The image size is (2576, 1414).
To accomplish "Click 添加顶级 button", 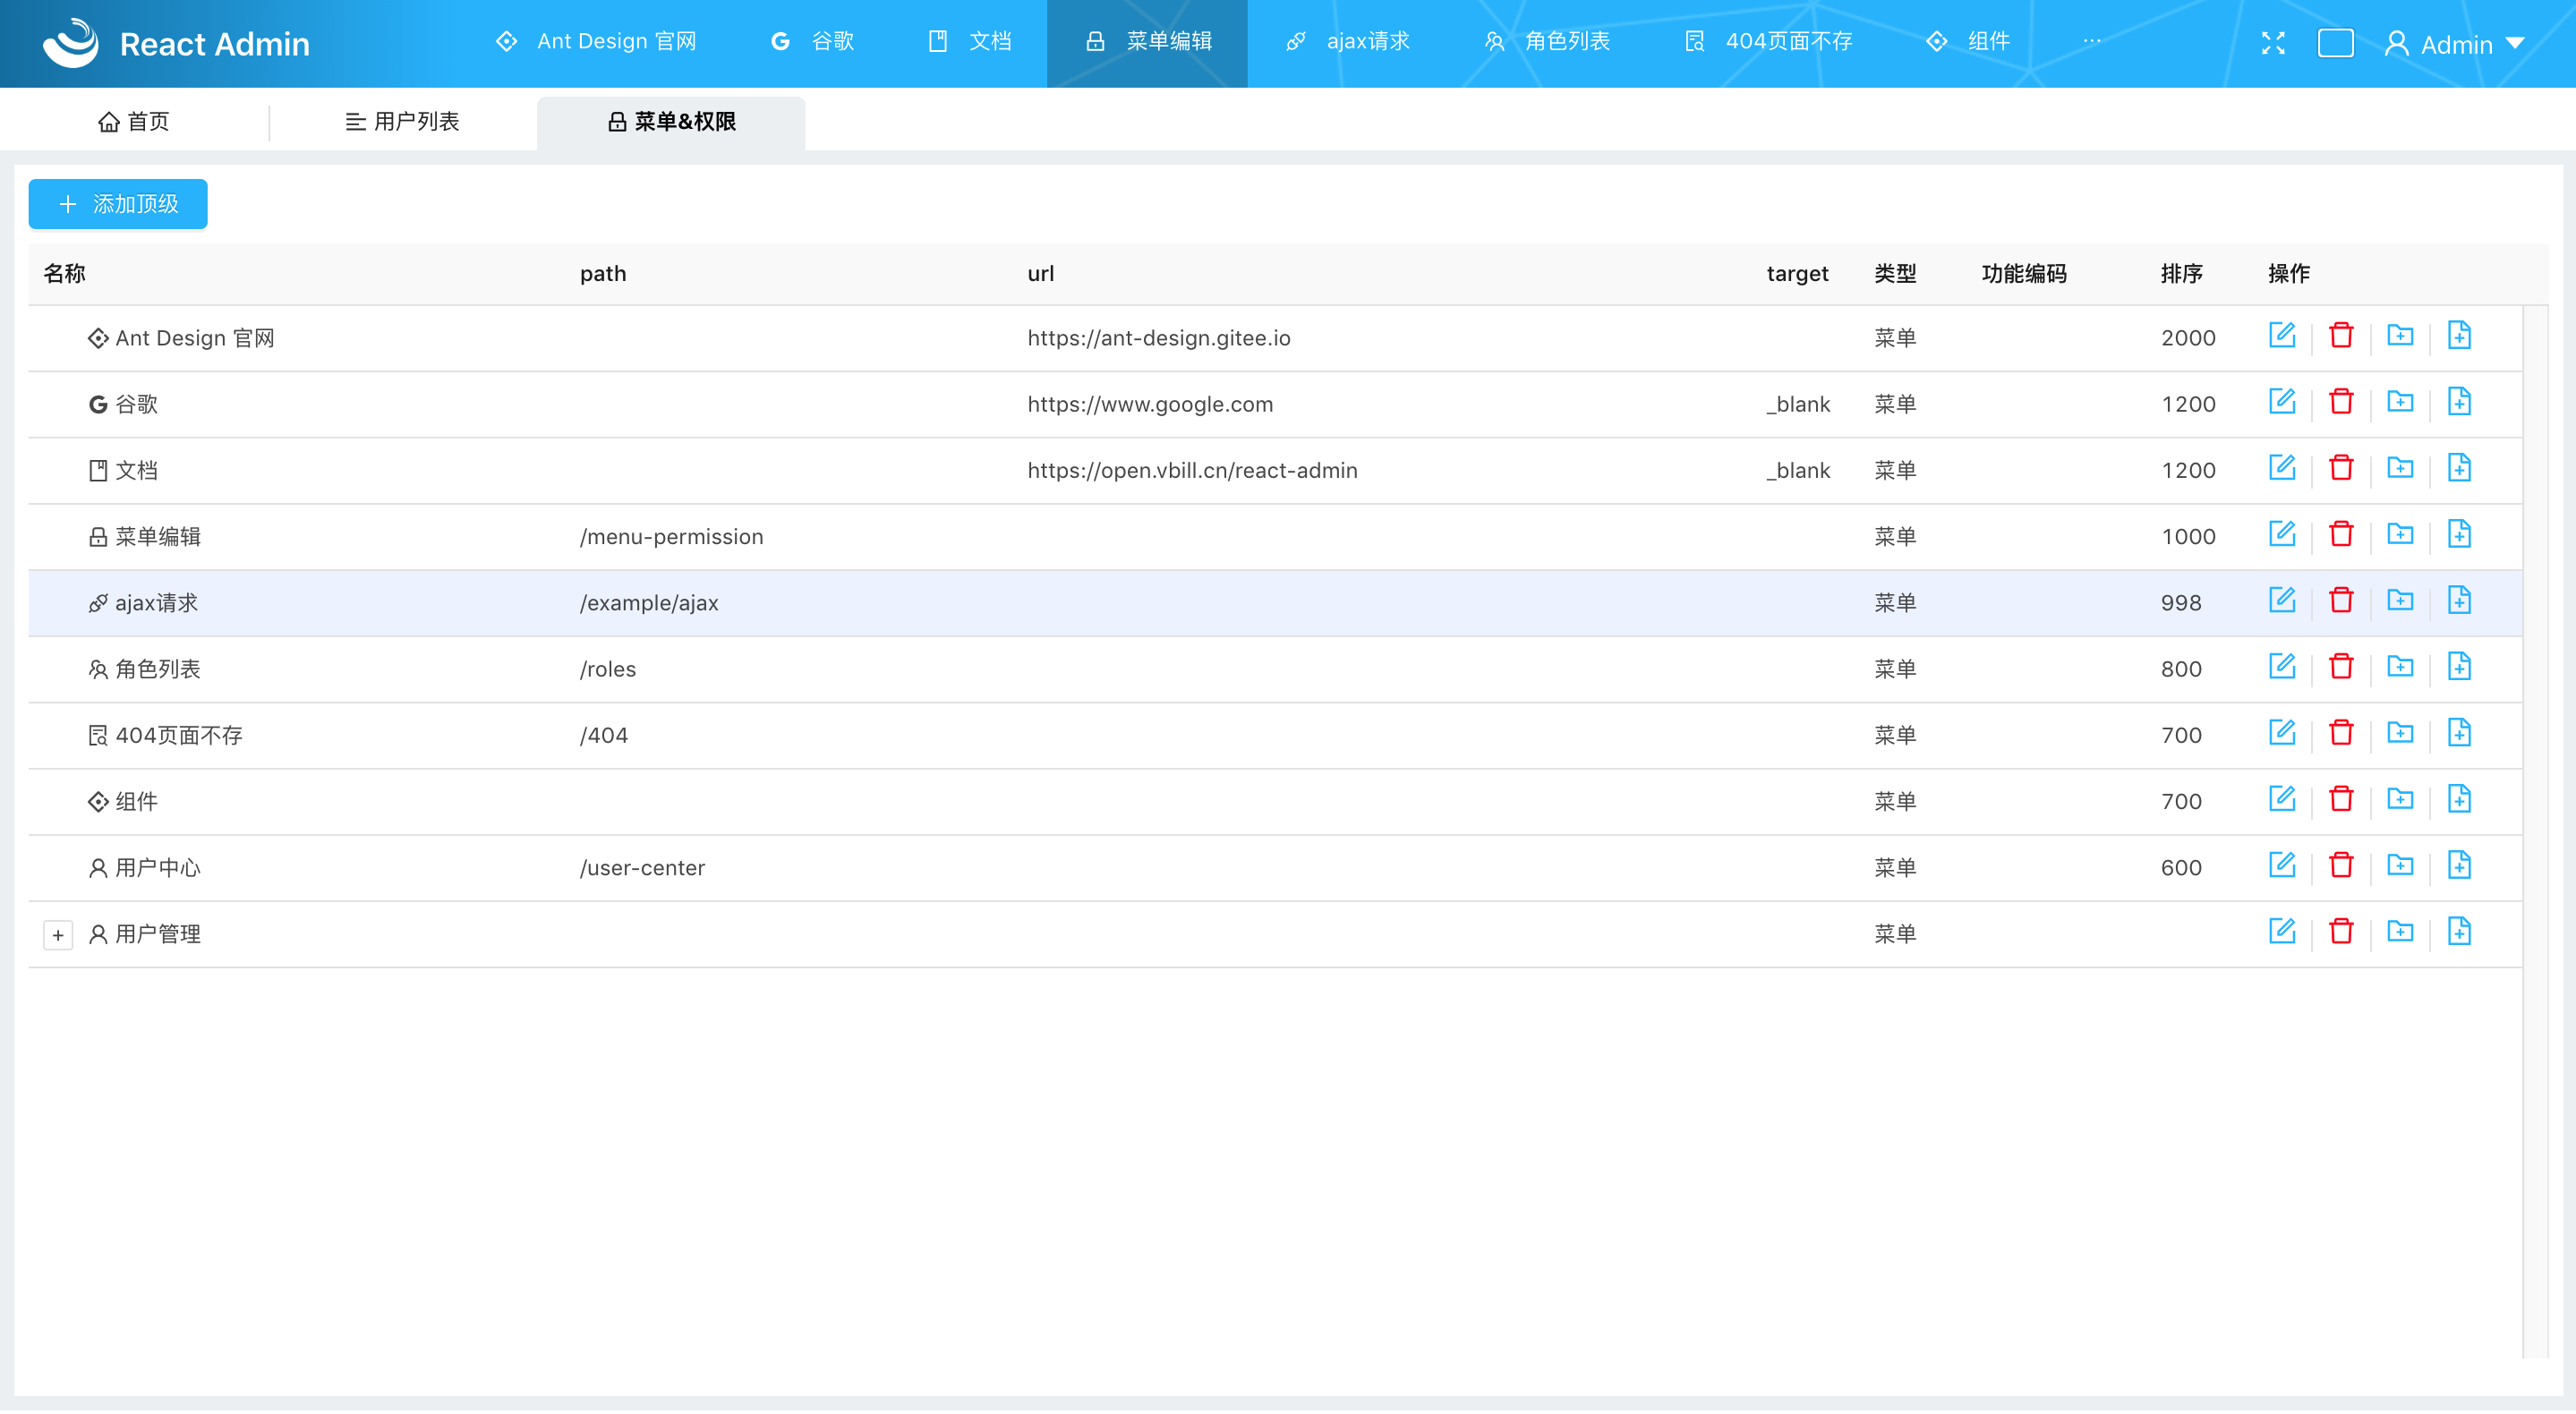I will 118,204.
